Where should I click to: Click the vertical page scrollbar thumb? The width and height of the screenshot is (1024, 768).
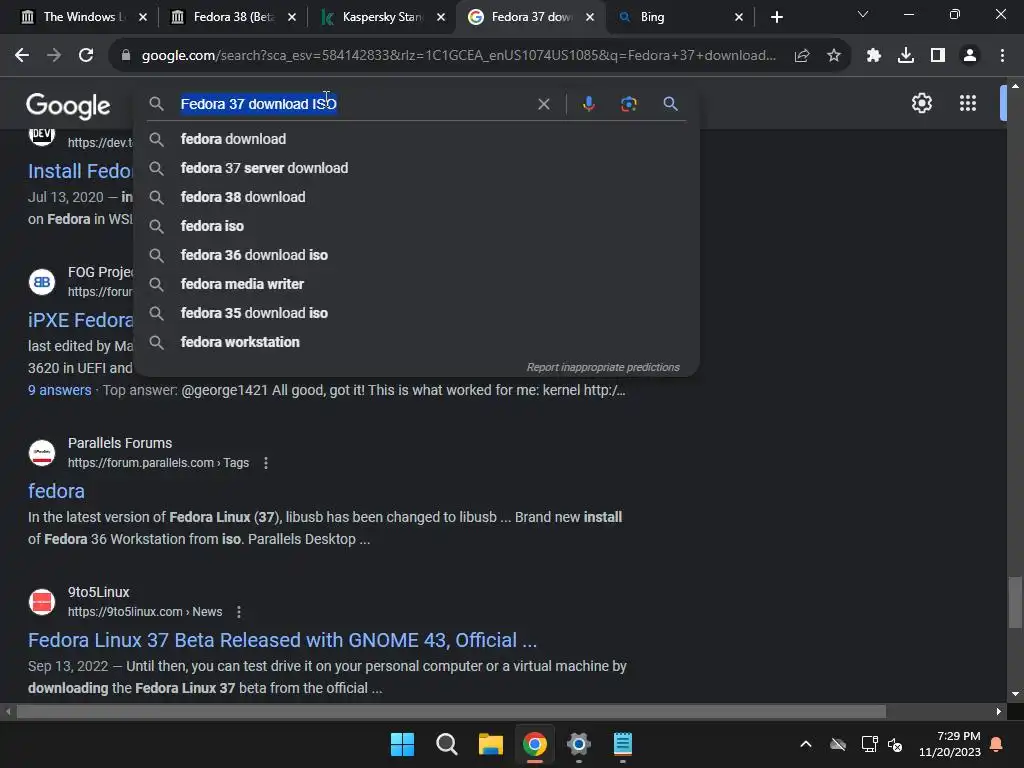click(x=1014, y=601)
